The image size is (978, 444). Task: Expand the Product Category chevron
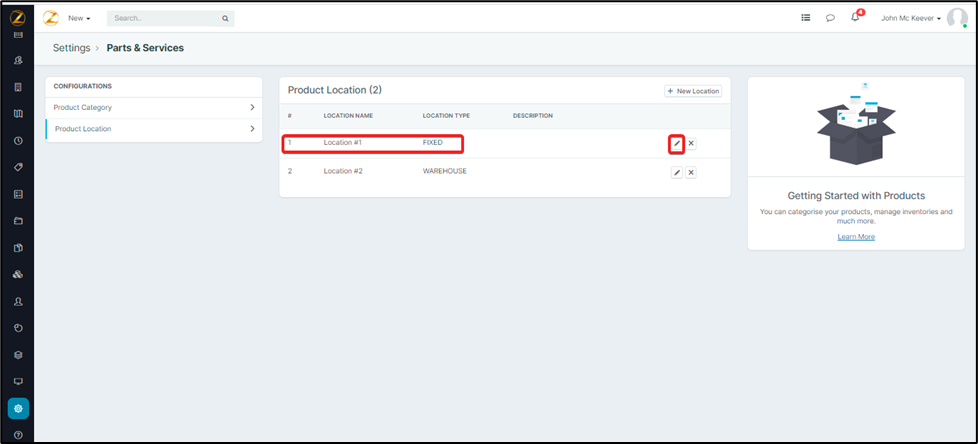252,107
